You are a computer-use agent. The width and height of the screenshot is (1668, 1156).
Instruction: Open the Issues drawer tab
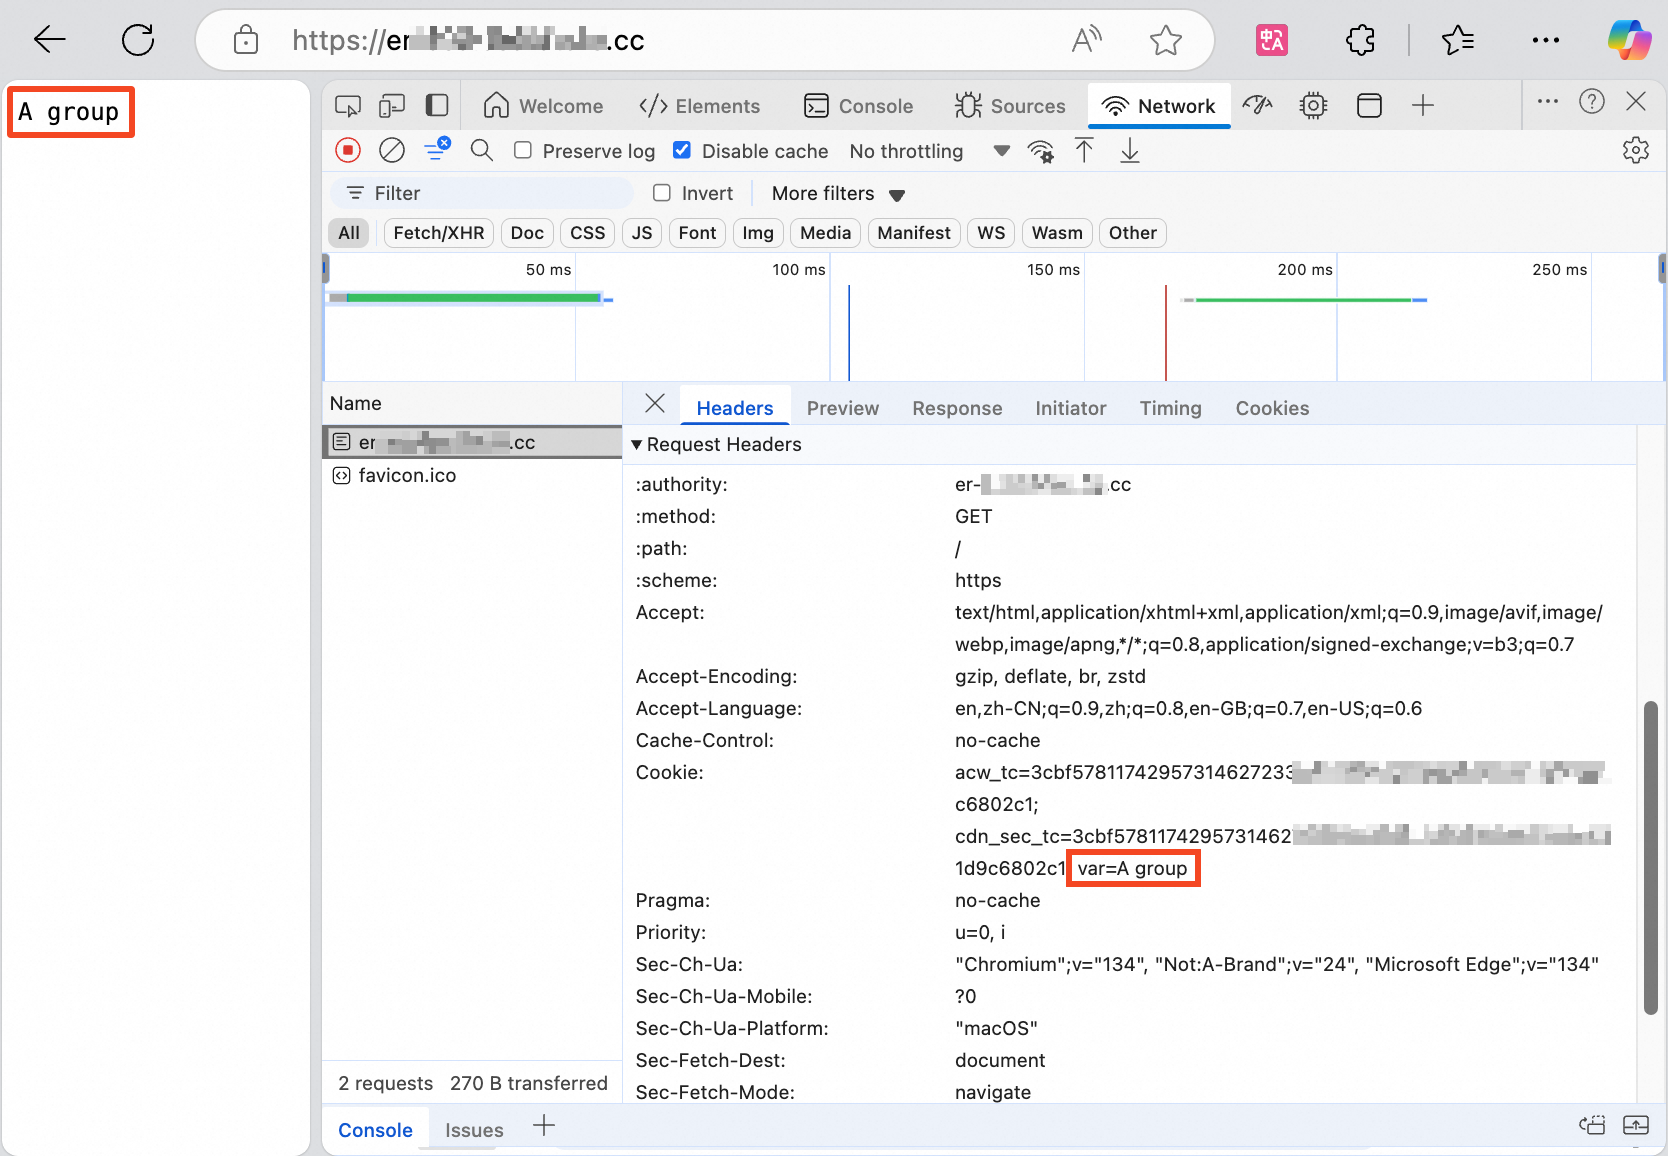click(474, 1130)
